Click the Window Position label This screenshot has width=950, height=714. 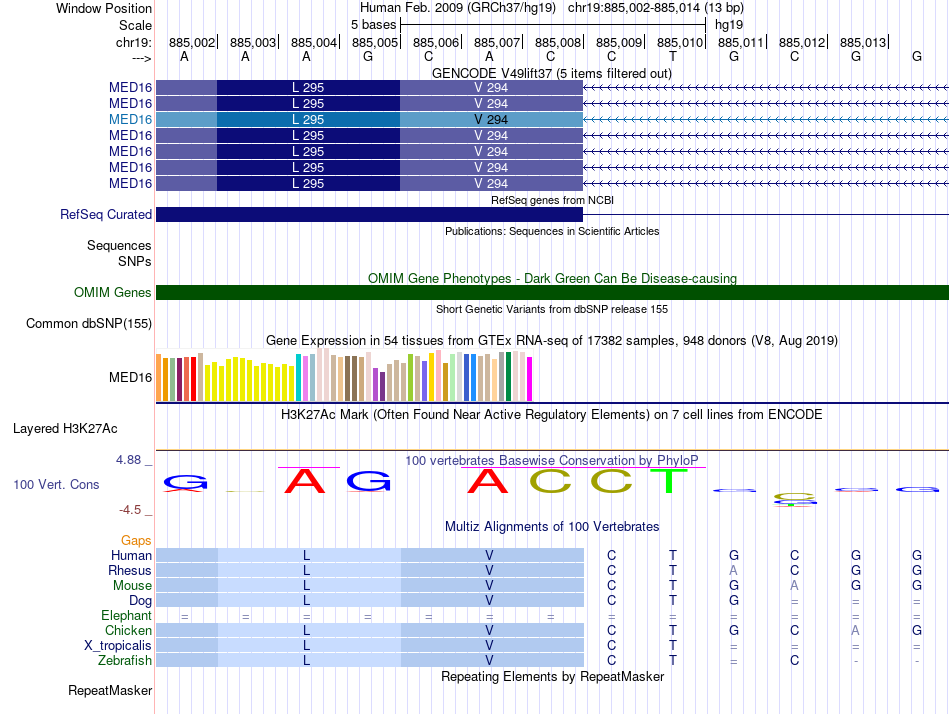(104, 8)
